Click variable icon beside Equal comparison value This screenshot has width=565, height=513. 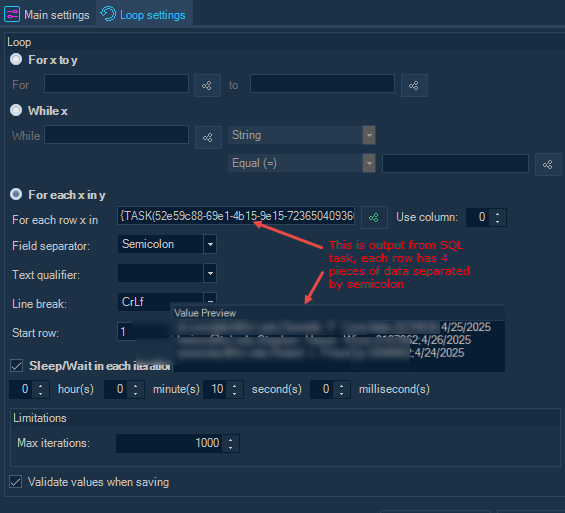(548, 165)
